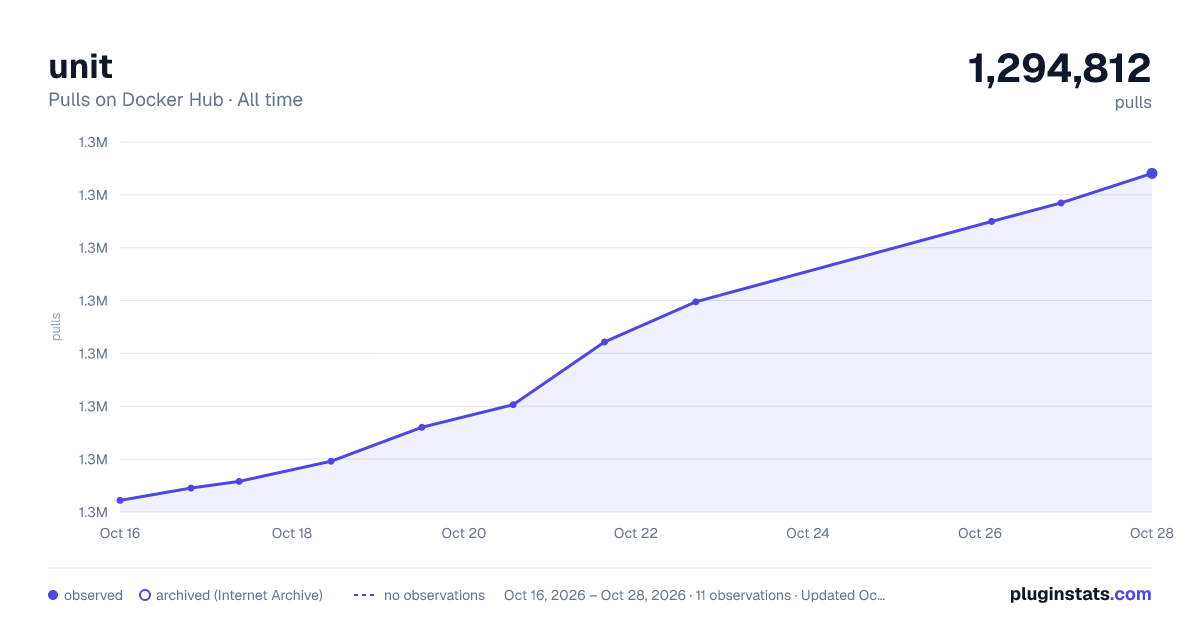1200x630 pixels.
Task: Open the pluginstats.com link
Action: coord(1080,594)
